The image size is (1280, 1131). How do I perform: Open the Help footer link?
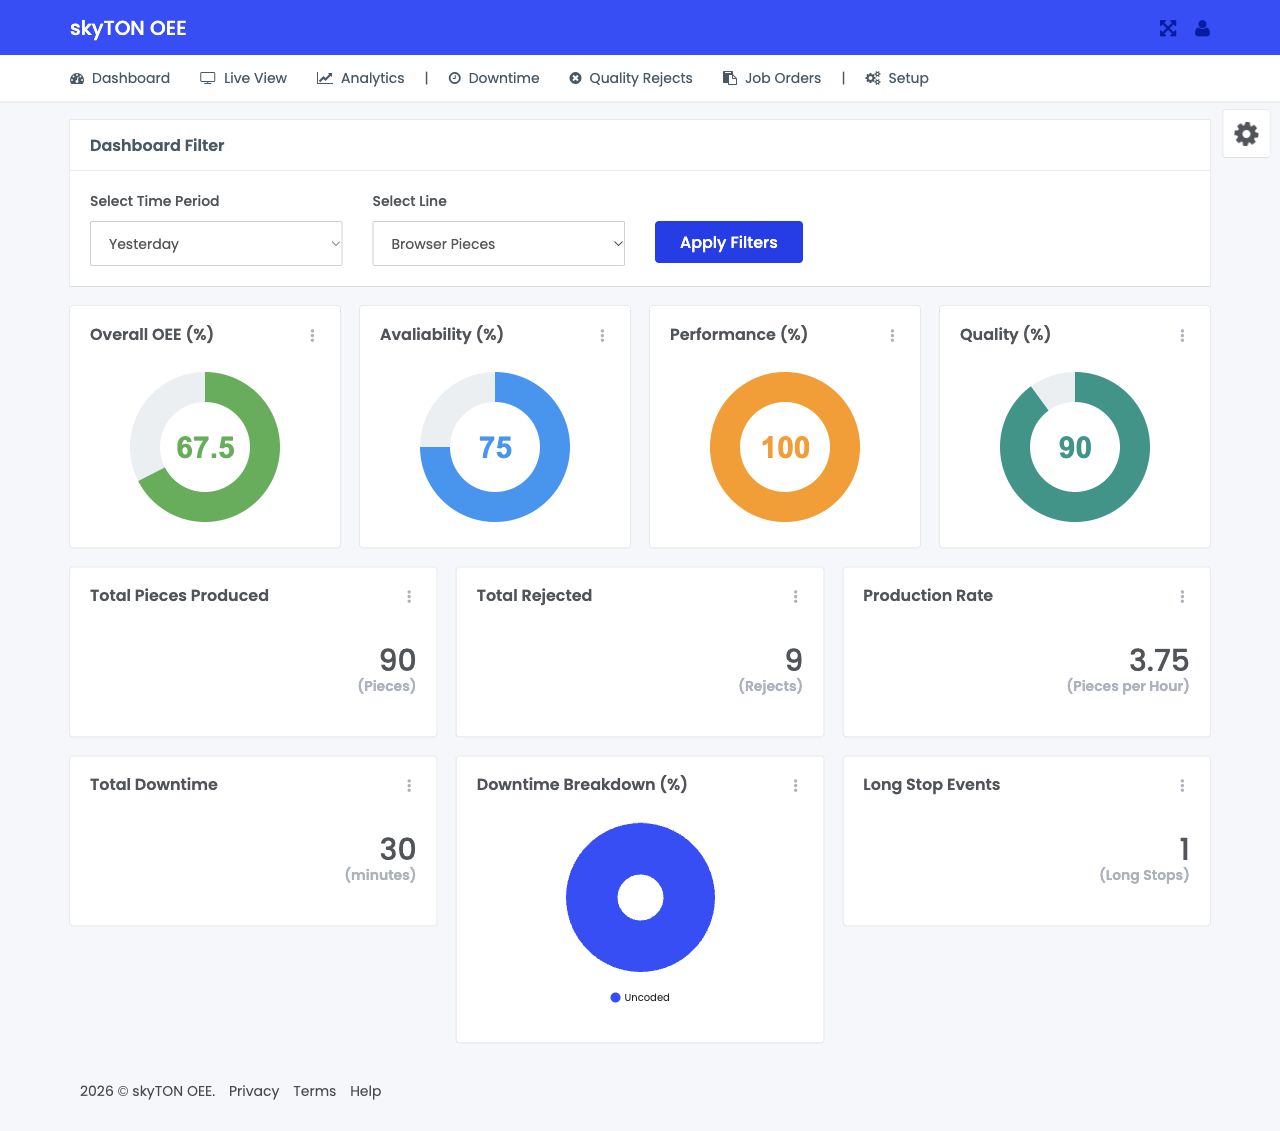(x=365, y=1091)
